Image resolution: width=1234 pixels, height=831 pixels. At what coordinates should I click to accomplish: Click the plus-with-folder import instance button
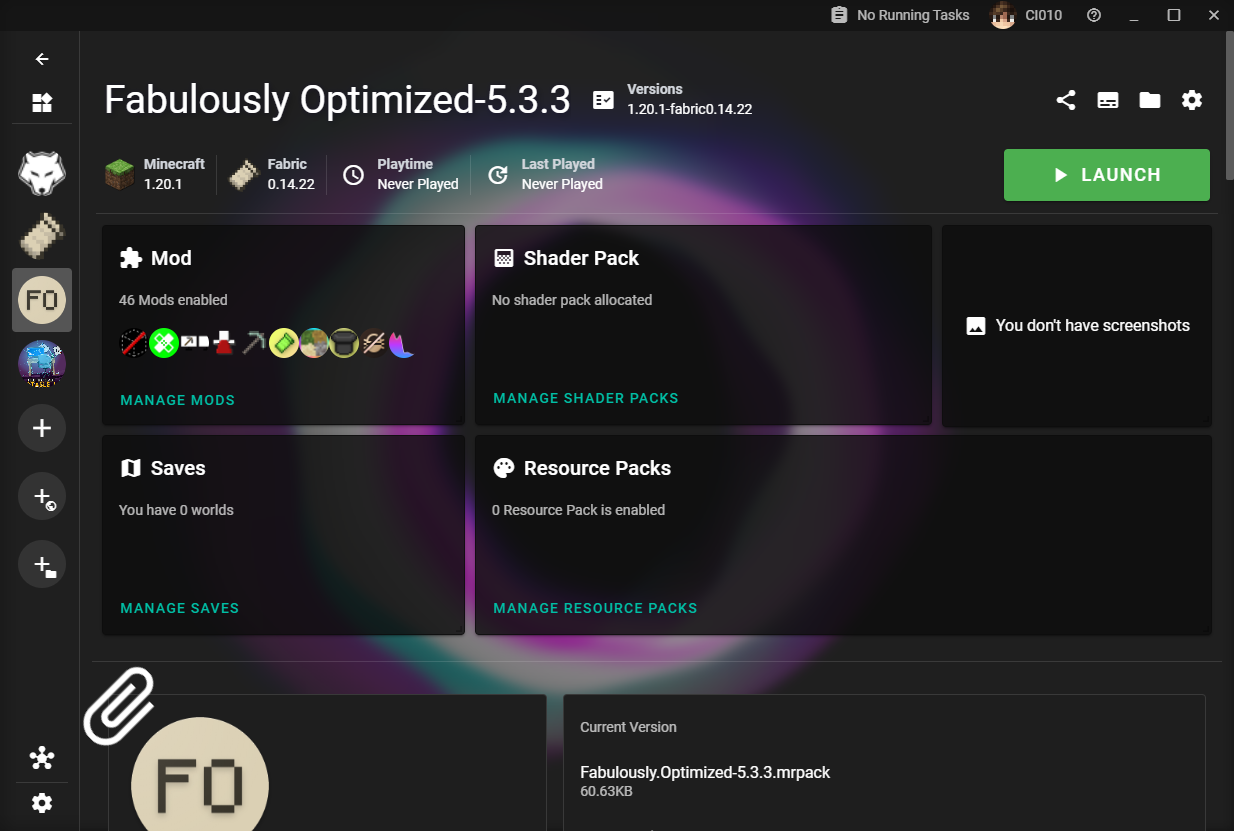42,565
